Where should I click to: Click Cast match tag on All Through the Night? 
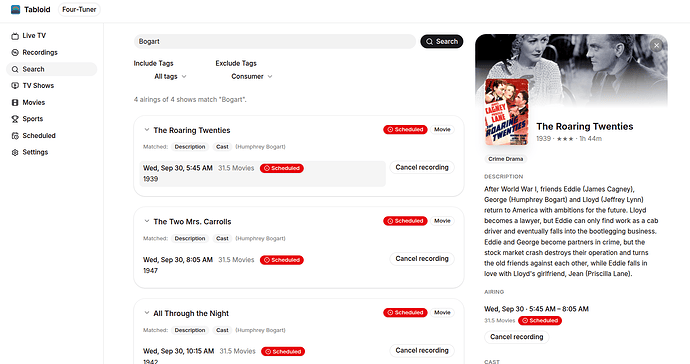pyautogui.click(x=222, y=330)
